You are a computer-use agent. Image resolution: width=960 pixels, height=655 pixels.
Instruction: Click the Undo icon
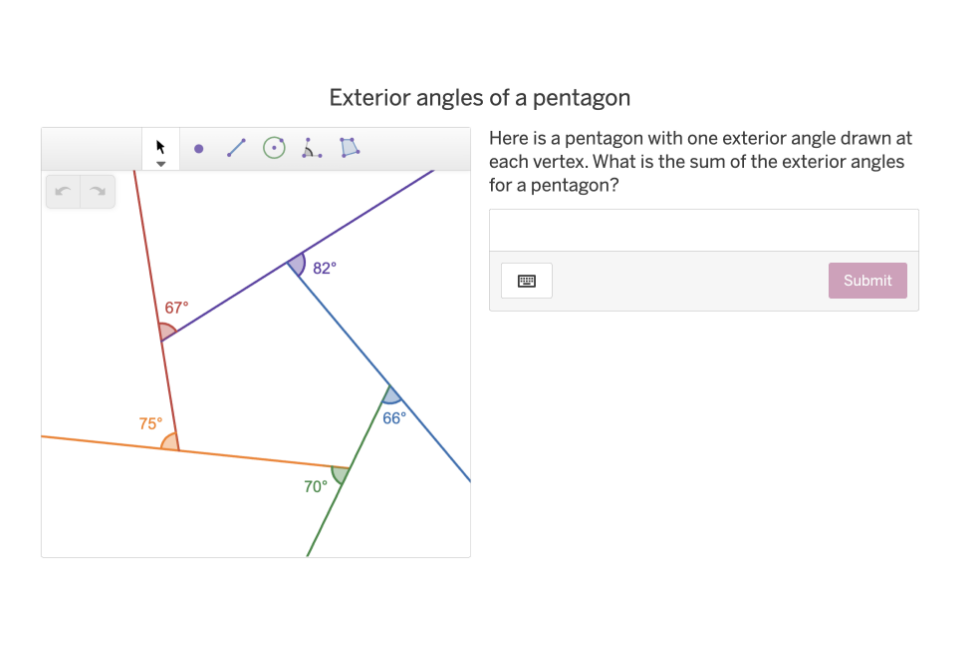62,191
